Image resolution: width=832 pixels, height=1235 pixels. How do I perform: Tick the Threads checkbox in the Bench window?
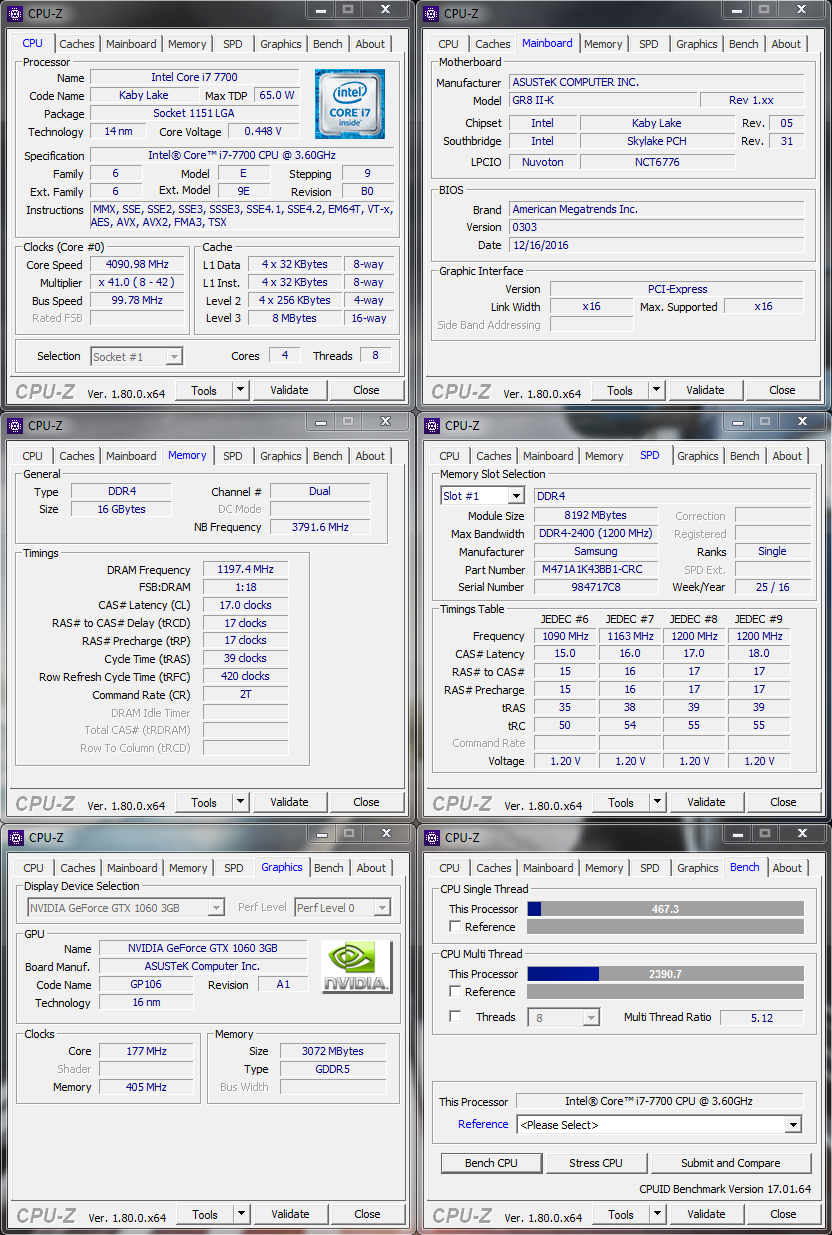456,1017
